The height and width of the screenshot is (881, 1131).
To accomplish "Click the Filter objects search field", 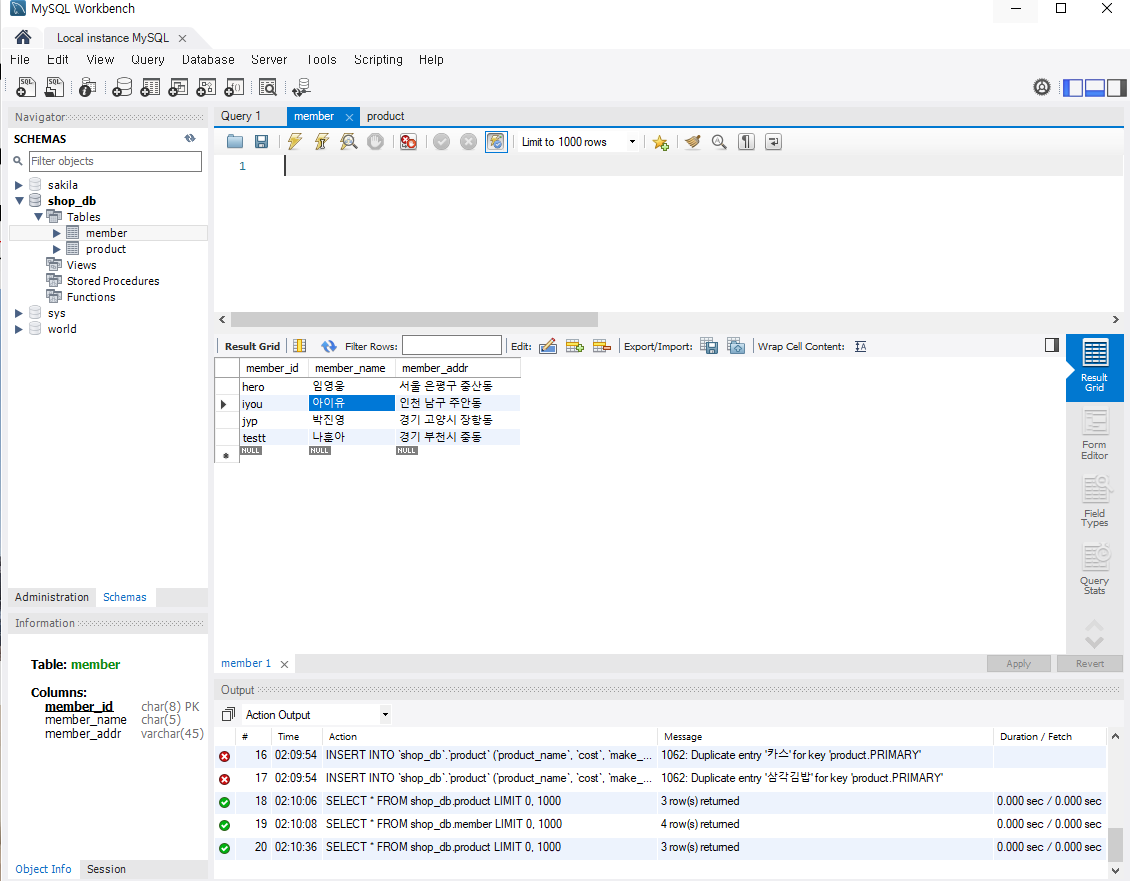I will point(115,161).
